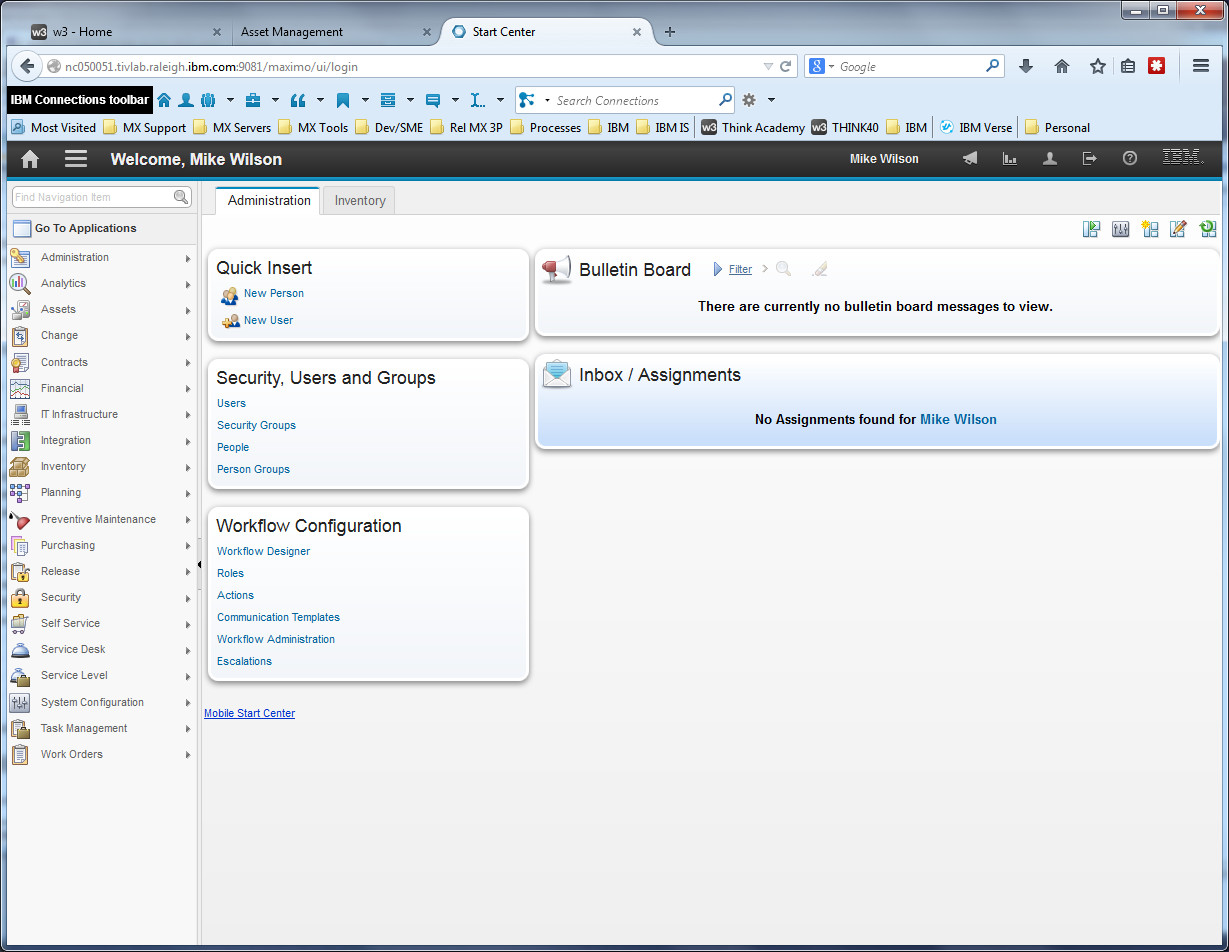
Task: Click the Update Start Center refresh icon
Action: (x=1208, y=229)
